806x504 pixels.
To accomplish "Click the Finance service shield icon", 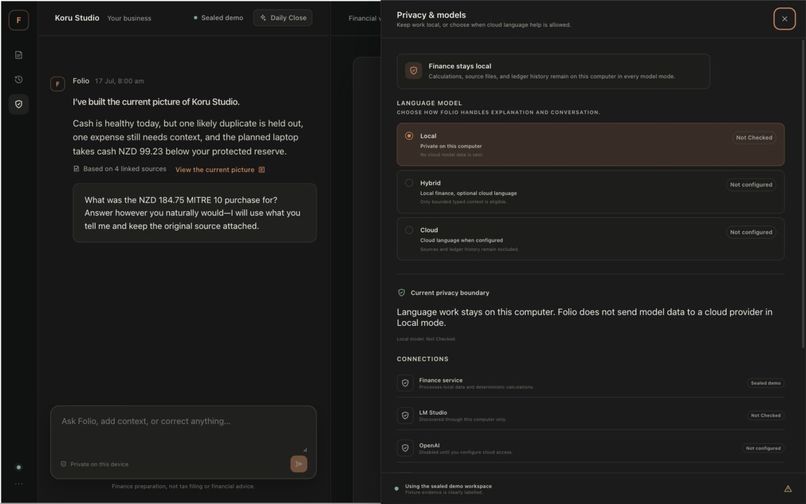I will (405, 383).
